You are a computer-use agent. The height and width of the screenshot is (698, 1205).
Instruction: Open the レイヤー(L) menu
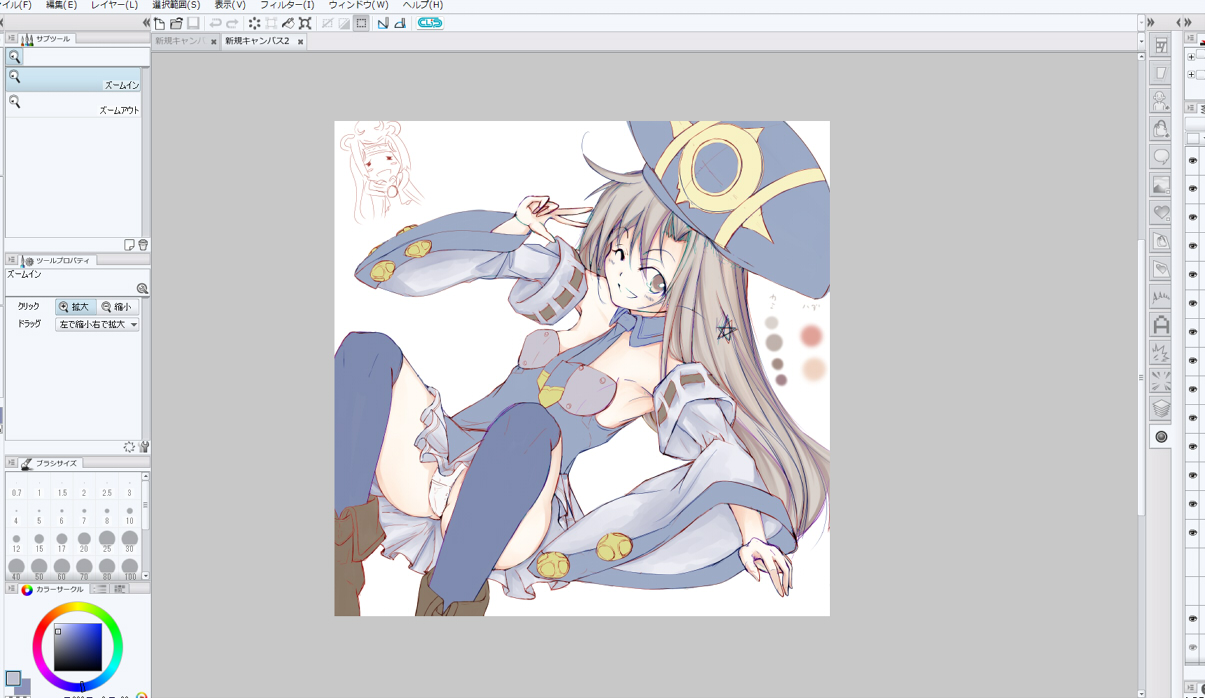[114, 5]
